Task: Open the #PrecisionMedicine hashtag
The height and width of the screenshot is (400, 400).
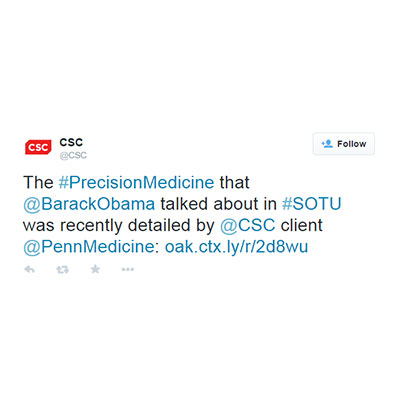Action: 136,183
